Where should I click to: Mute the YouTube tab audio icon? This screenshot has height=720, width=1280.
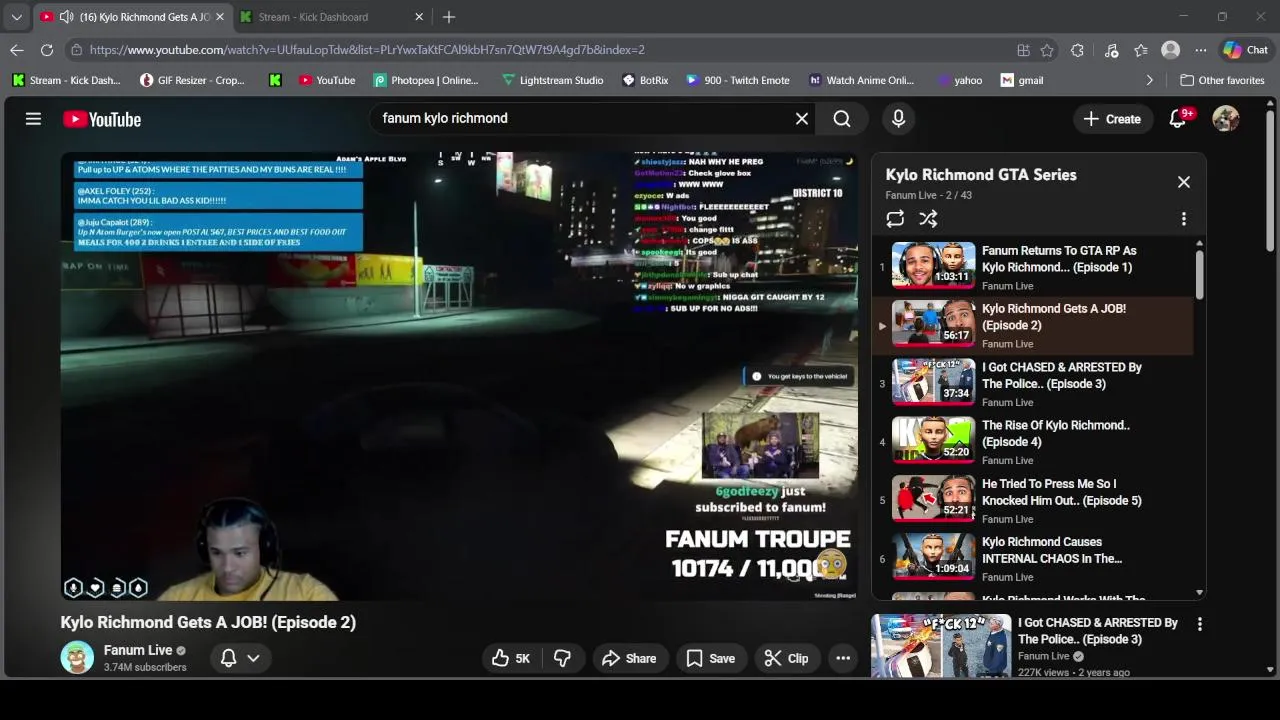click(x=66, y=17)
